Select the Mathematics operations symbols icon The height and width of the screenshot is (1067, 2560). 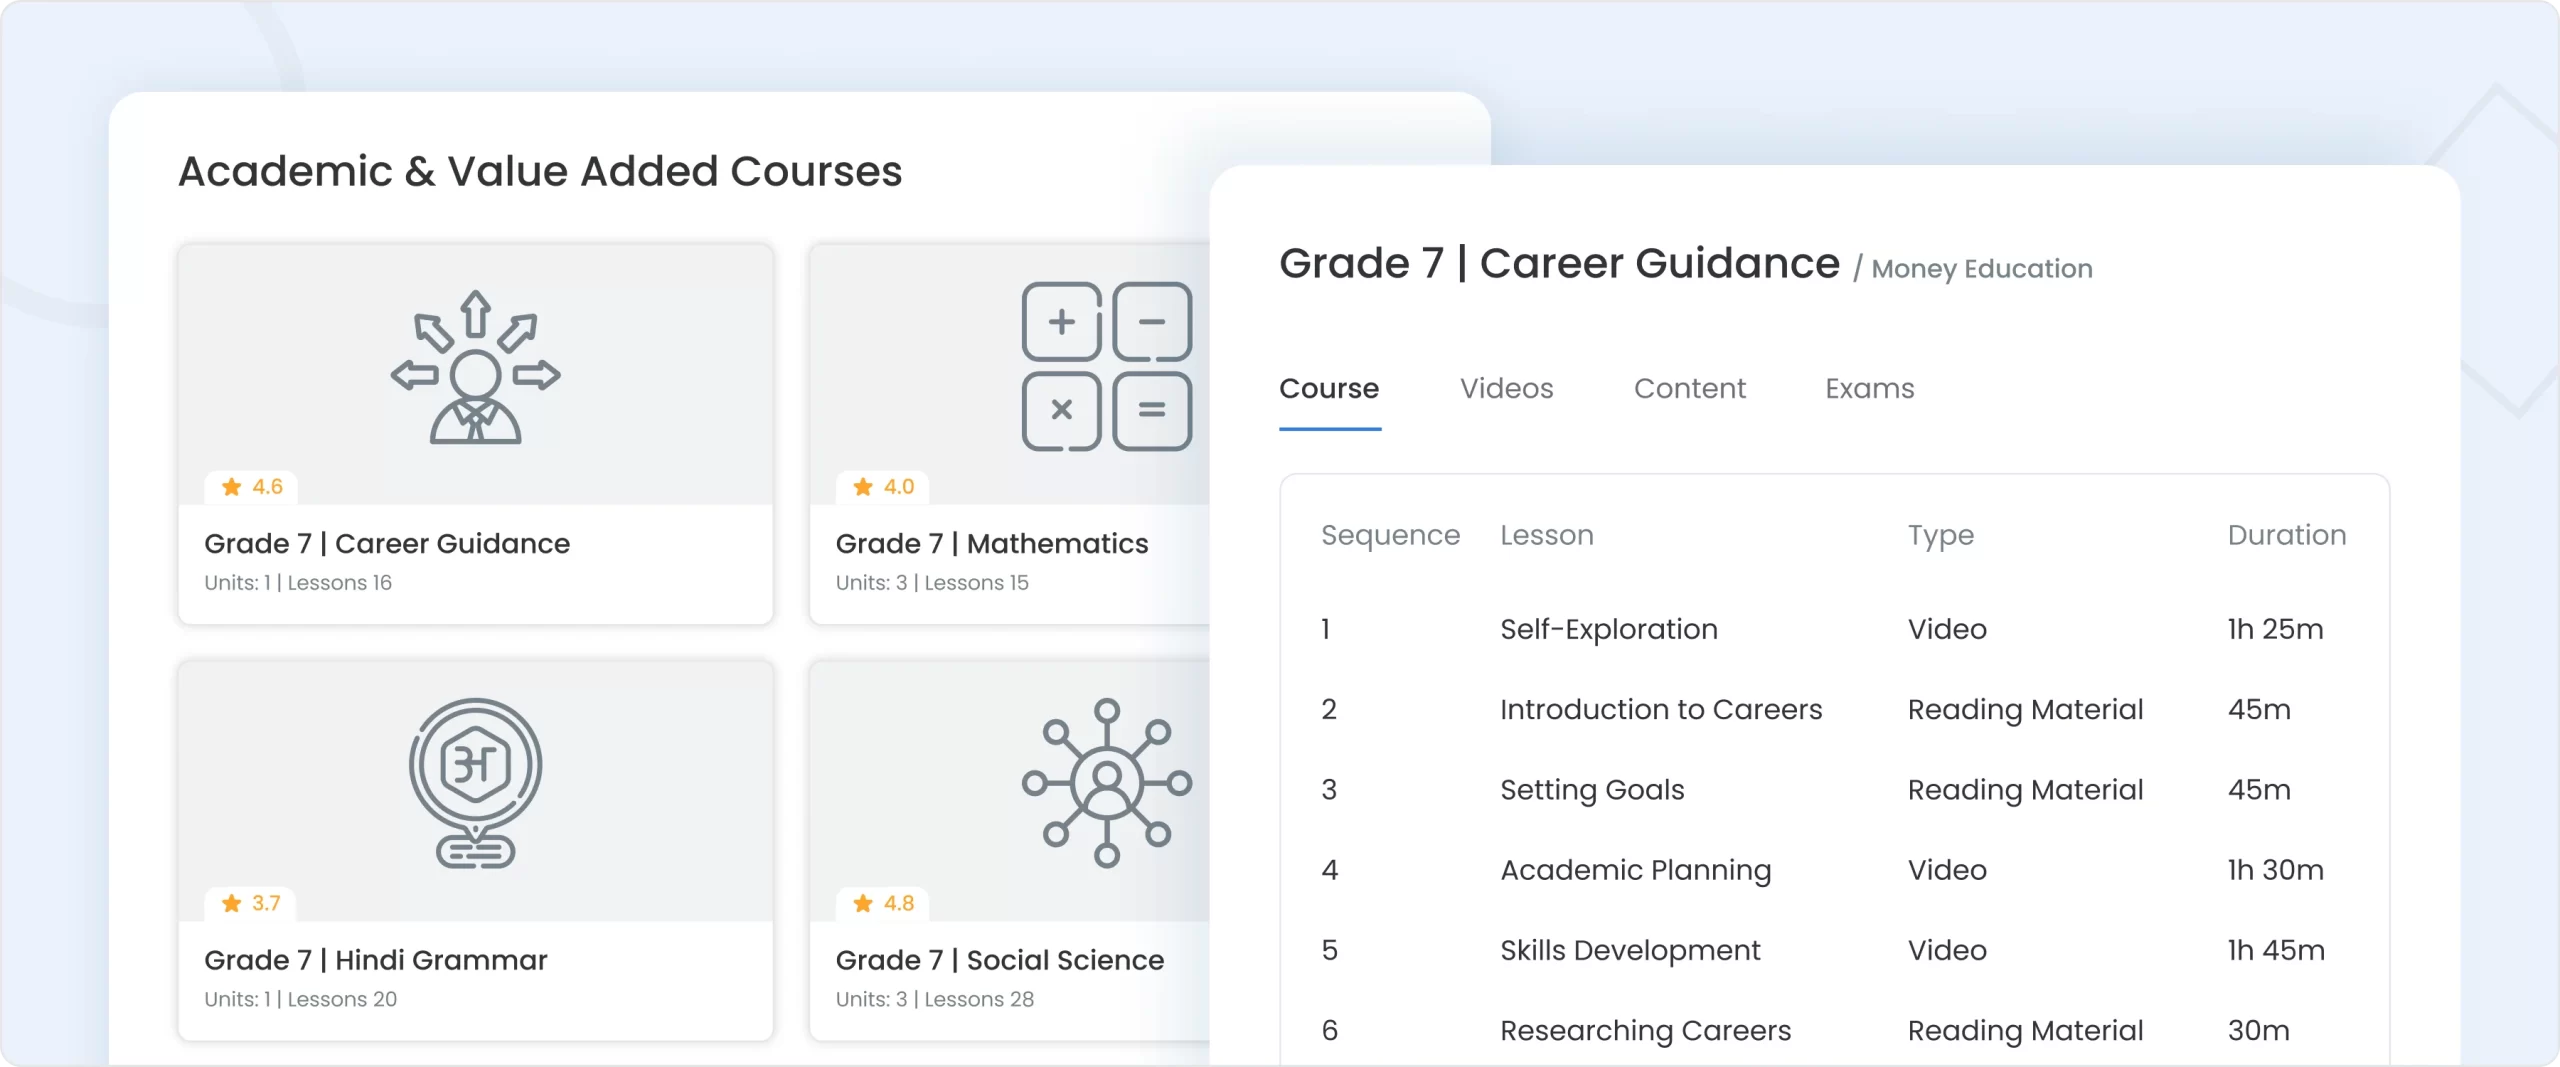pyautogui.click(x=1106, y=365)
